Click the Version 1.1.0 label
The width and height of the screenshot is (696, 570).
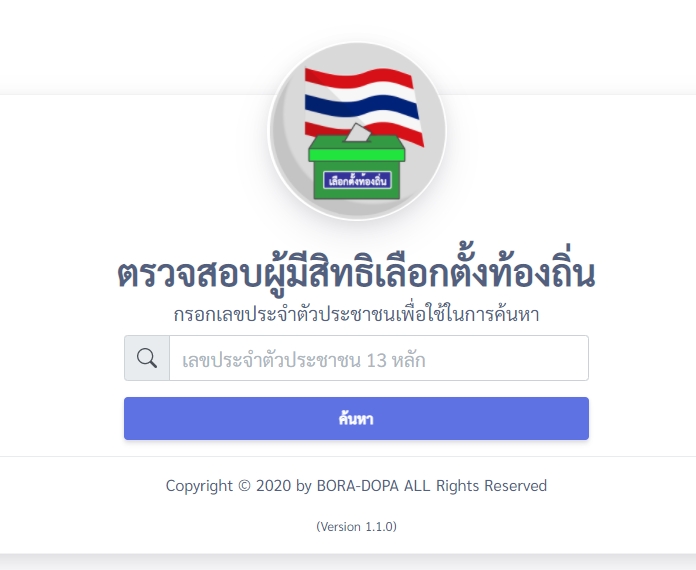pyautogui.click(x=356, y=526)
